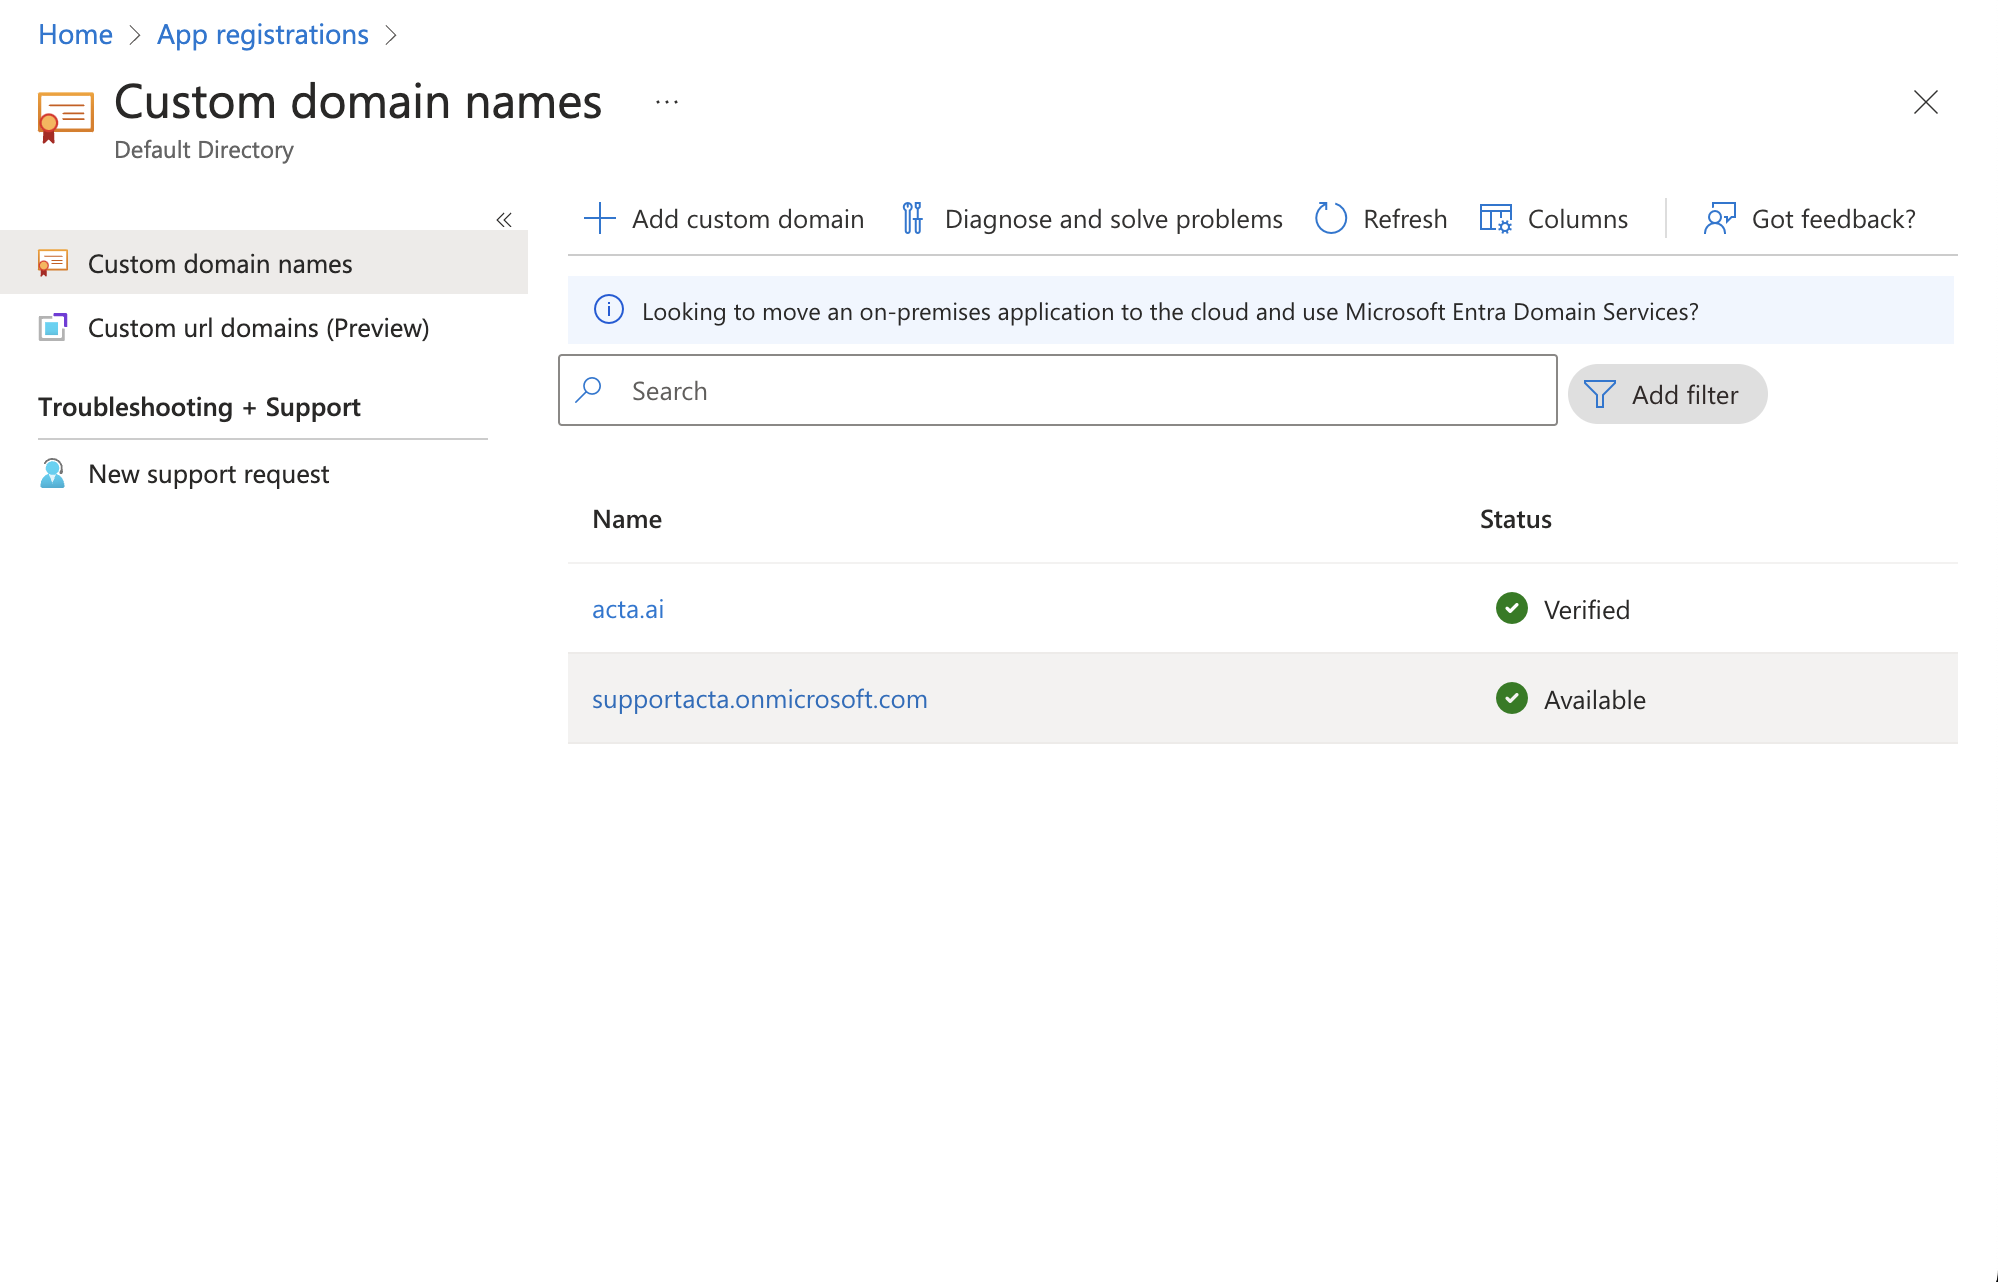
Task: Open the acta.ai domain link
Action: point(628,609)
